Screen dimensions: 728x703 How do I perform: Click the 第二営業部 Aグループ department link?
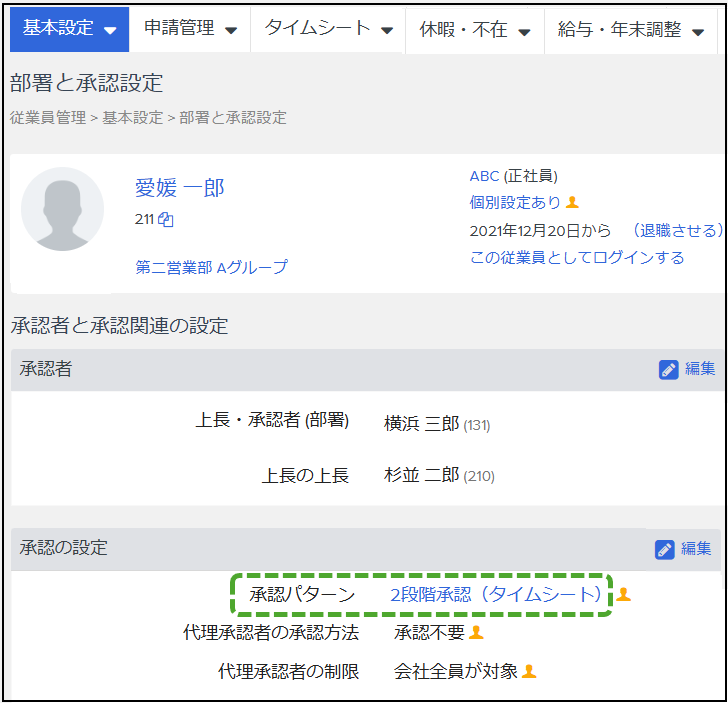coord(211,267)
